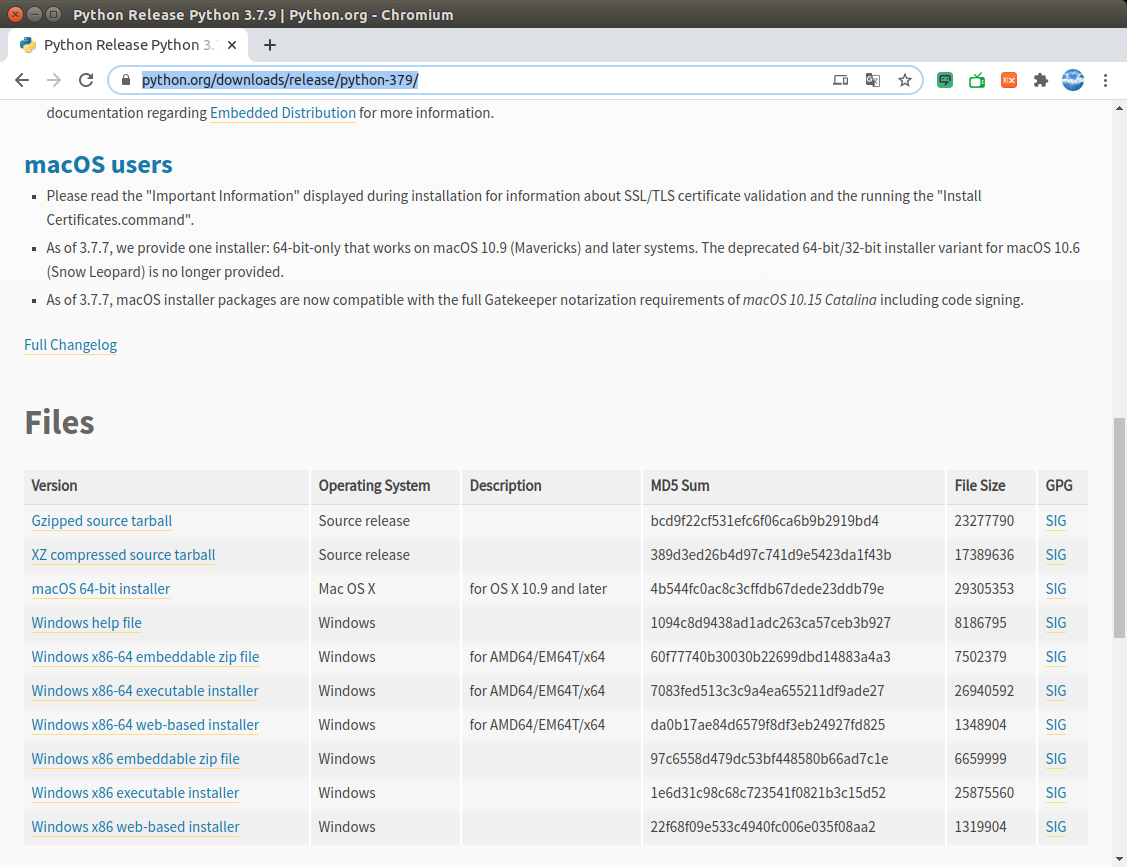Download Windows x86-64 web-based installer
Image resolution: width=1127 pixels, height=867 pixels.
145,725
